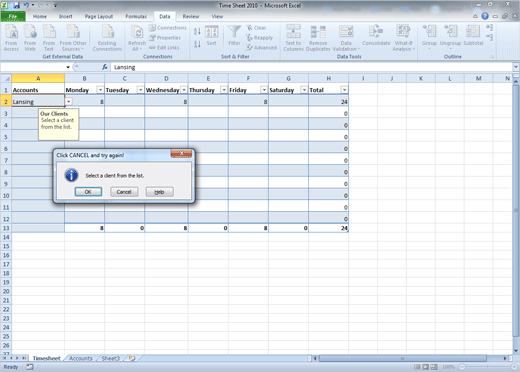Click Cancel in the dialog
Image resolution: width=520 pixels, height=372 pixels.
[x=124, y=192]
